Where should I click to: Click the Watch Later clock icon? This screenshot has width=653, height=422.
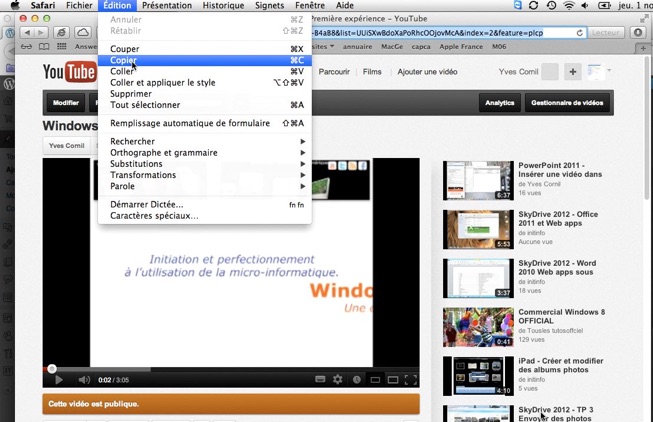tap(356, 380)
